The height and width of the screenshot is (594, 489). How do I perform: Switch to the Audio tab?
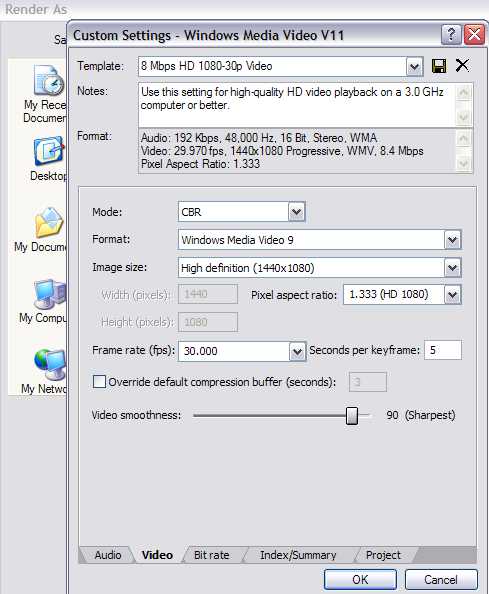108,555
